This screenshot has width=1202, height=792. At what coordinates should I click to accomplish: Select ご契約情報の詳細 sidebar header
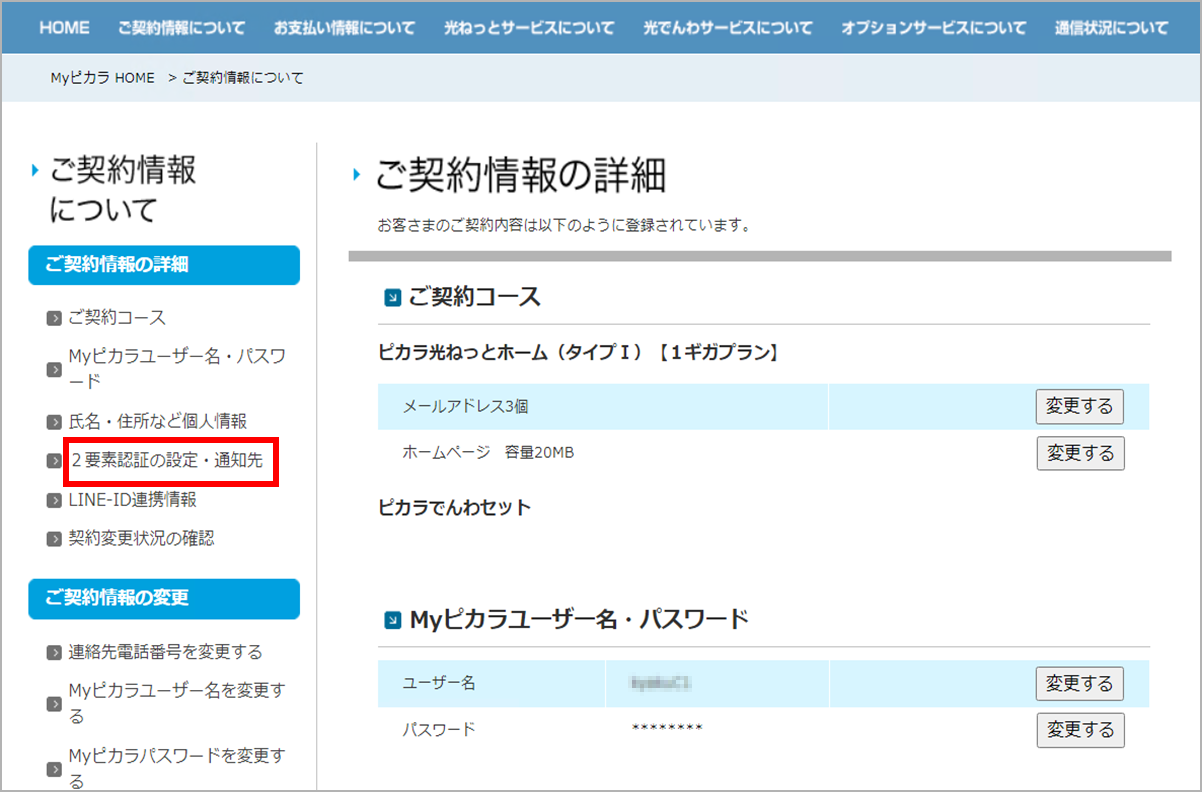coord(164,265)
